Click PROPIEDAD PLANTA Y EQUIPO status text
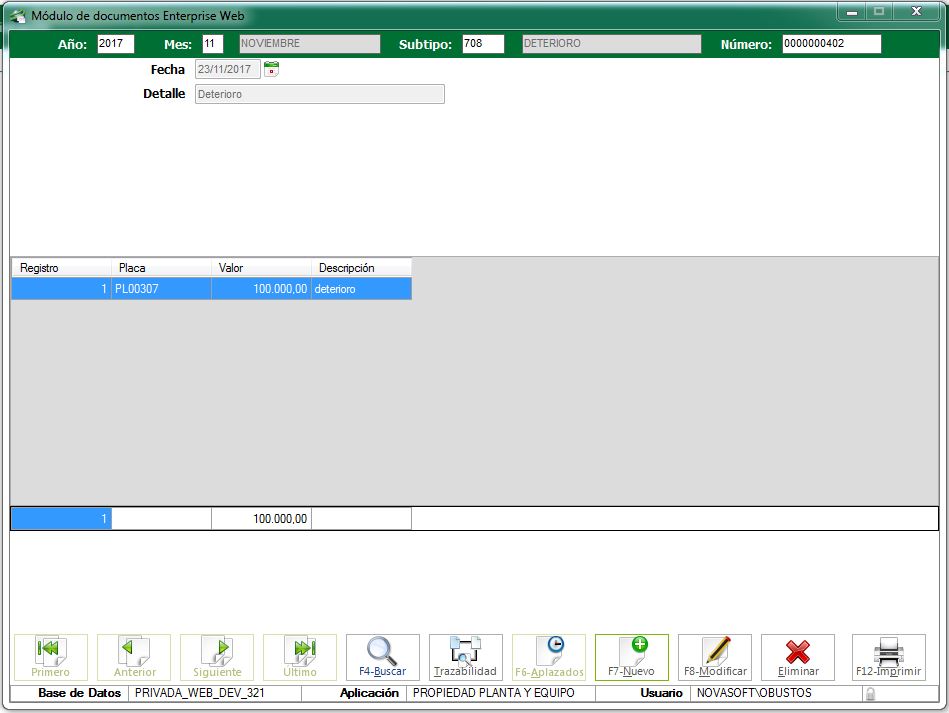Screen dimensions: 949x713 [494, 693]
